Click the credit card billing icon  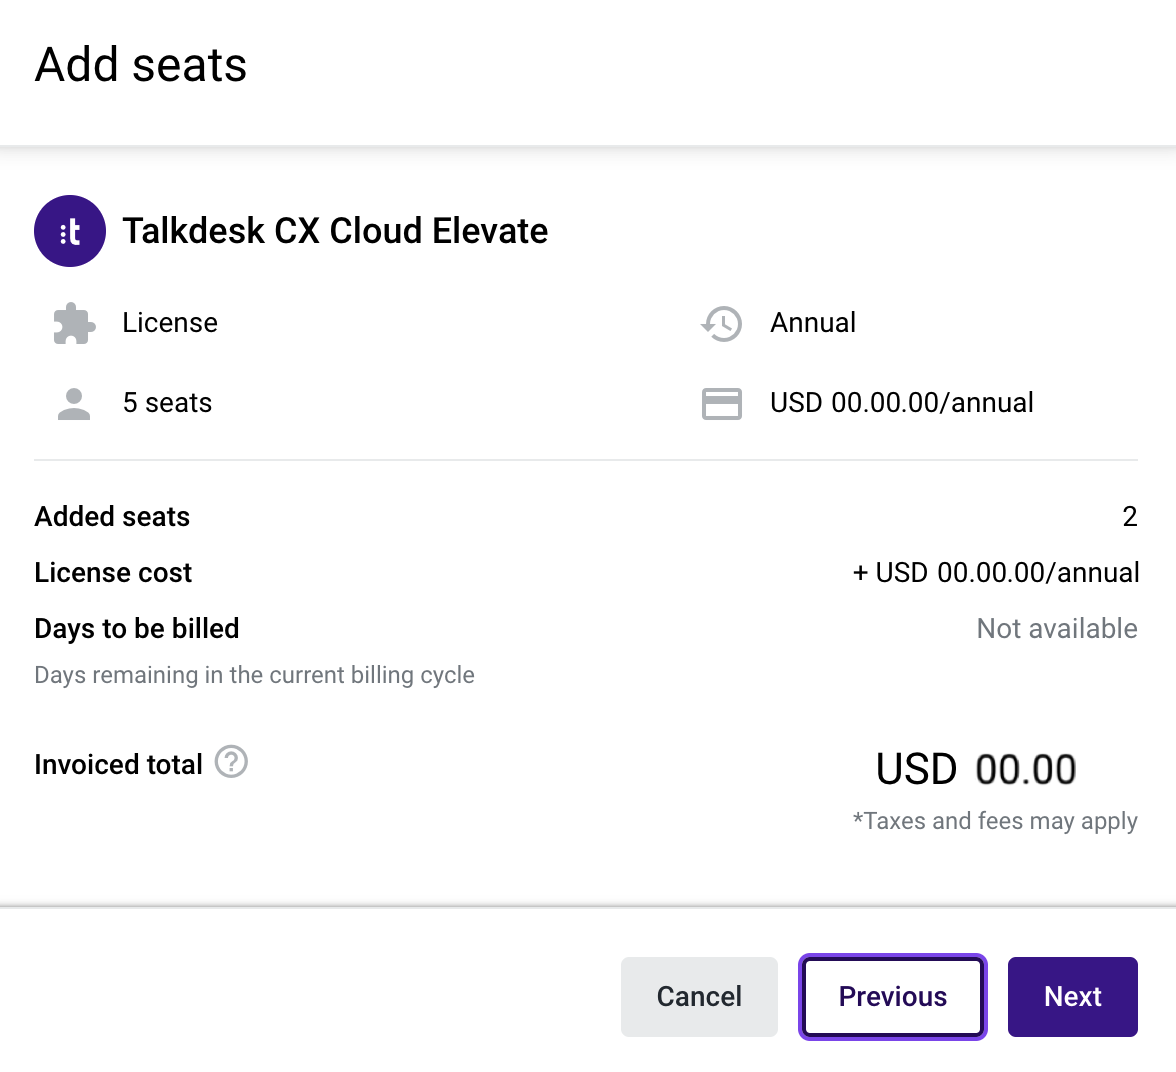(x=722, y=404)
